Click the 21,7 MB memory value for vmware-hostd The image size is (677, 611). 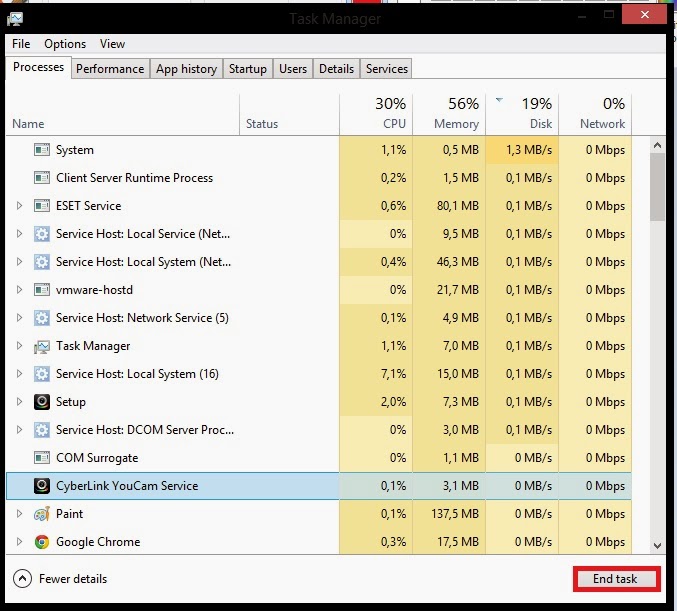point(458,290)
